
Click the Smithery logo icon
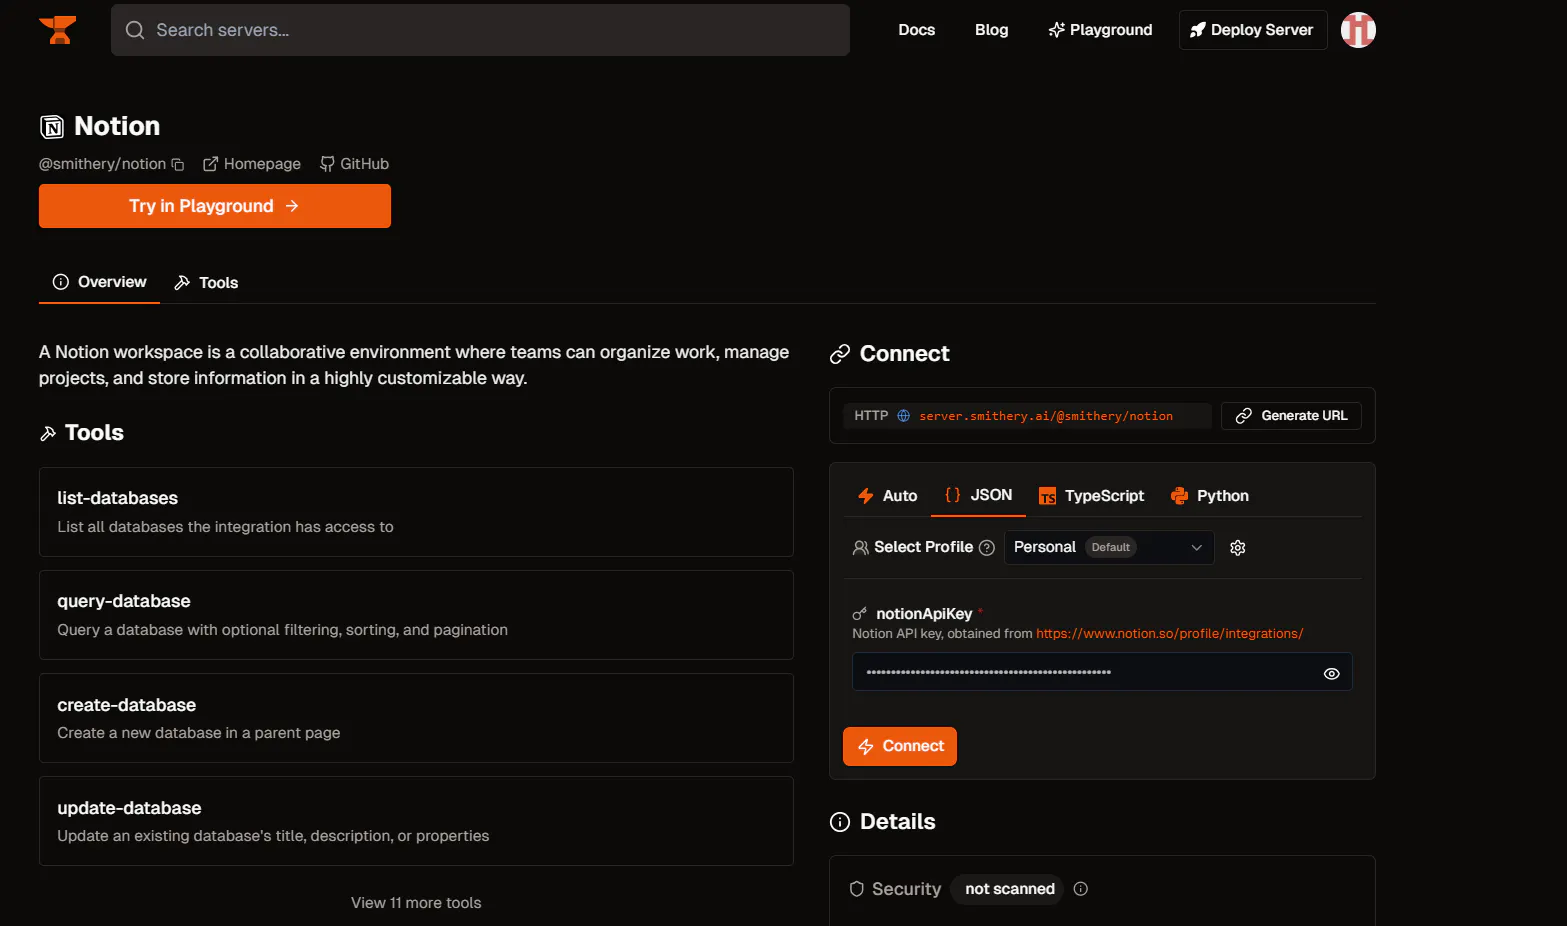pyautogui.click(x=57, y=30)
